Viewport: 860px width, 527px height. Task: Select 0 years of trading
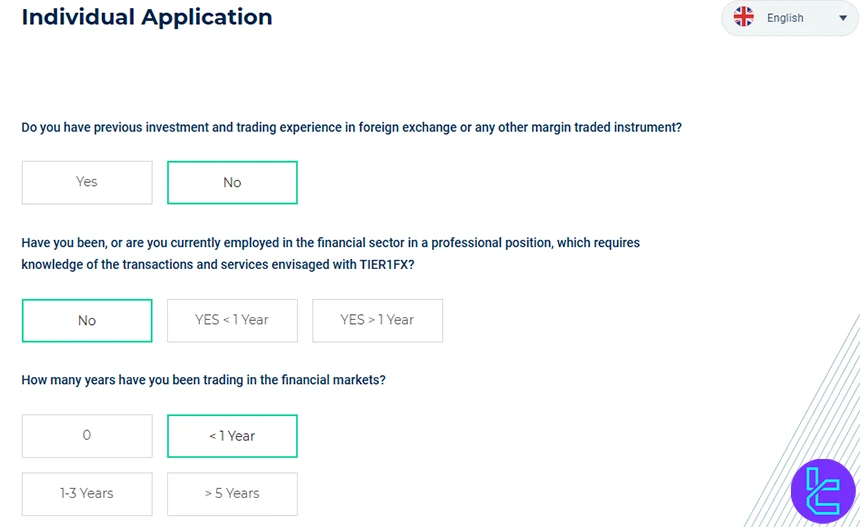(87, 435)
